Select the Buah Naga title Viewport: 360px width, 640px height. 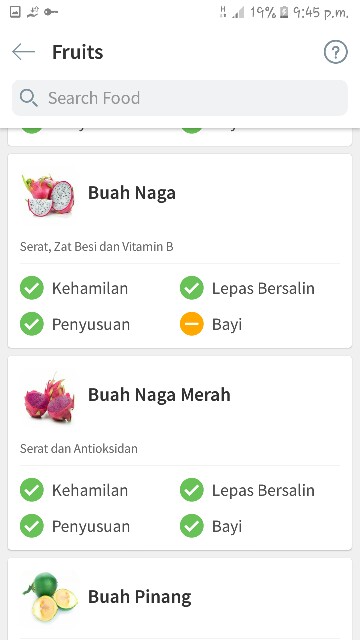point(132,193)
